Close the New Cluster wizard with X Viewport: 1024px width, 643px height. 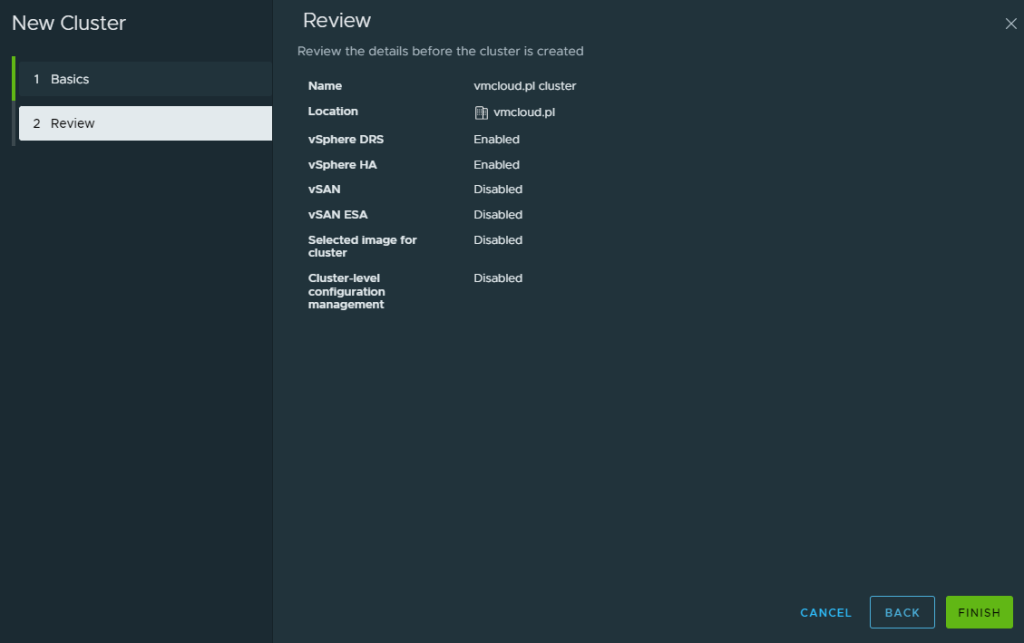pyautogui.click(x=1010, y=24)
